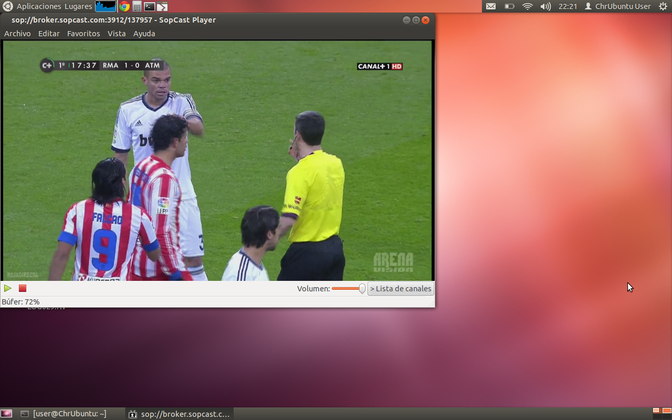Click the video playback area
Viewport: 672px width, 420px height.
coord(217,160)
